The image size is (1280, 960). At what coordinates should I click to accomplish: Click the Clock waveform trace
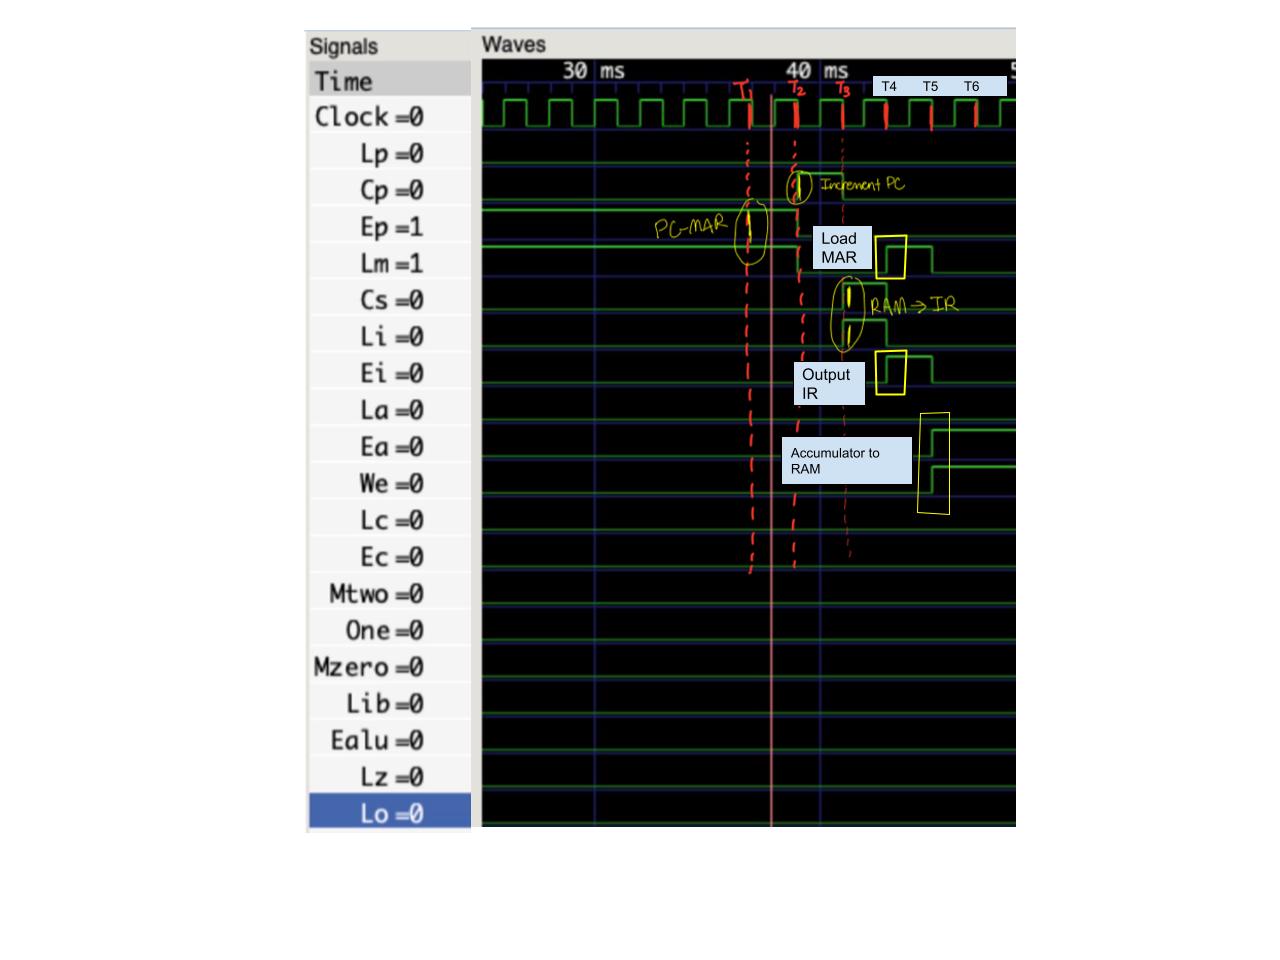pos(748,113)
